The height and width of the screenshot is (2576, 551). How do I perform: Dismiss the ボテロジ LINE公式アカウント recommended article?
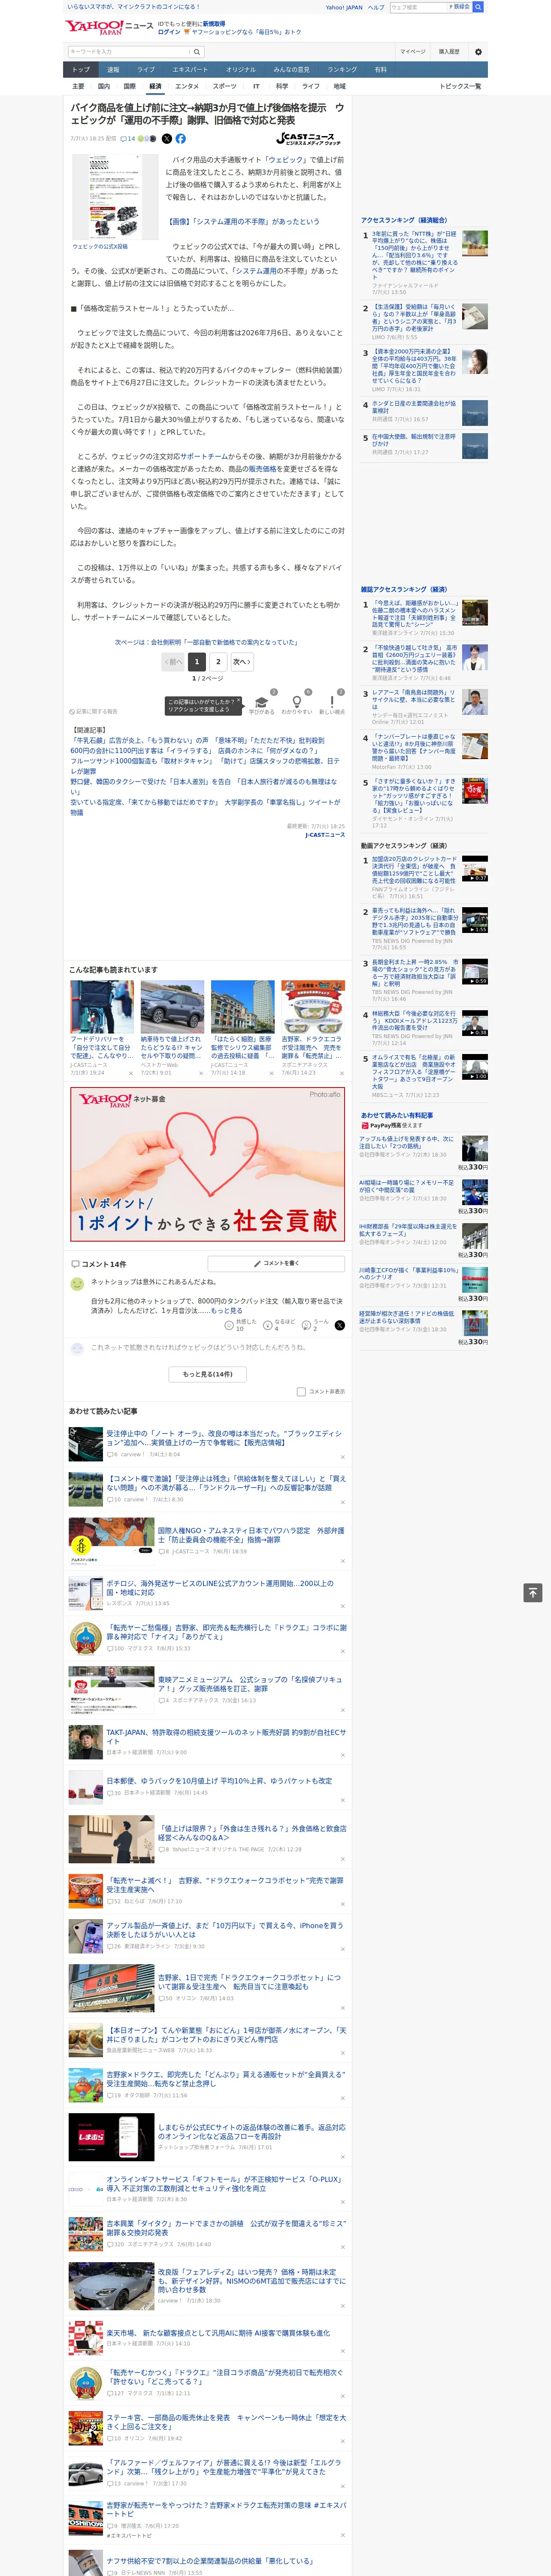(x=342, y=1606)
